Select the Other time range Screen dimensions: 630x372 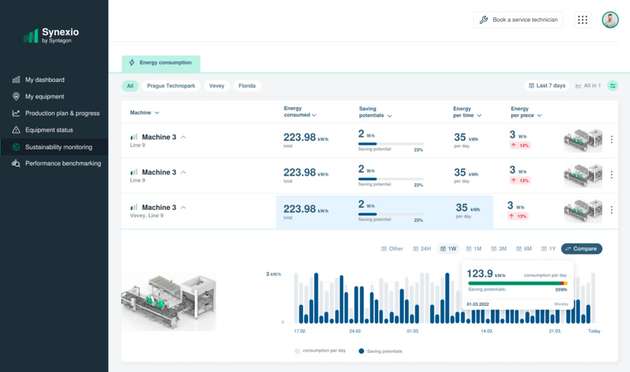click(392, 249)
